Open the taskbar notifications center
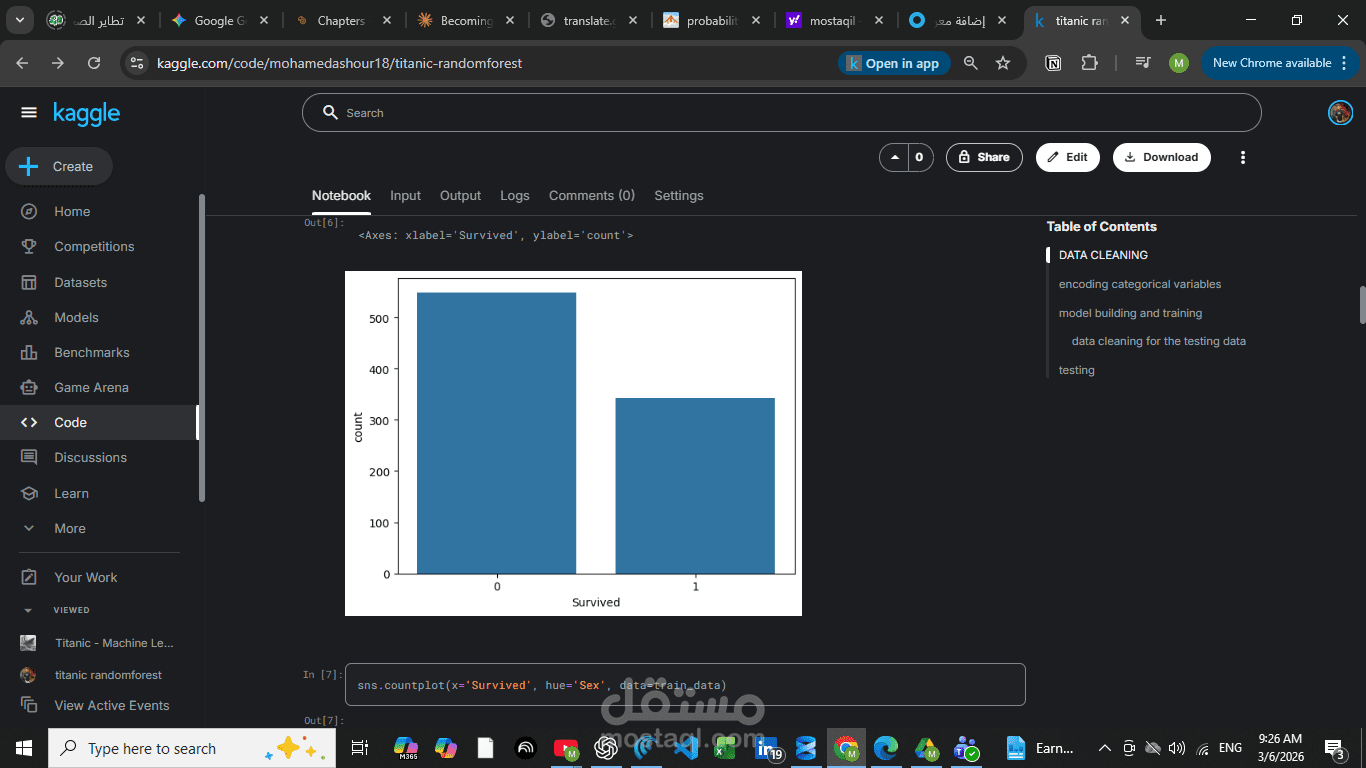The width and height of the screenshot is (1366, 768). coord(1334,748)
